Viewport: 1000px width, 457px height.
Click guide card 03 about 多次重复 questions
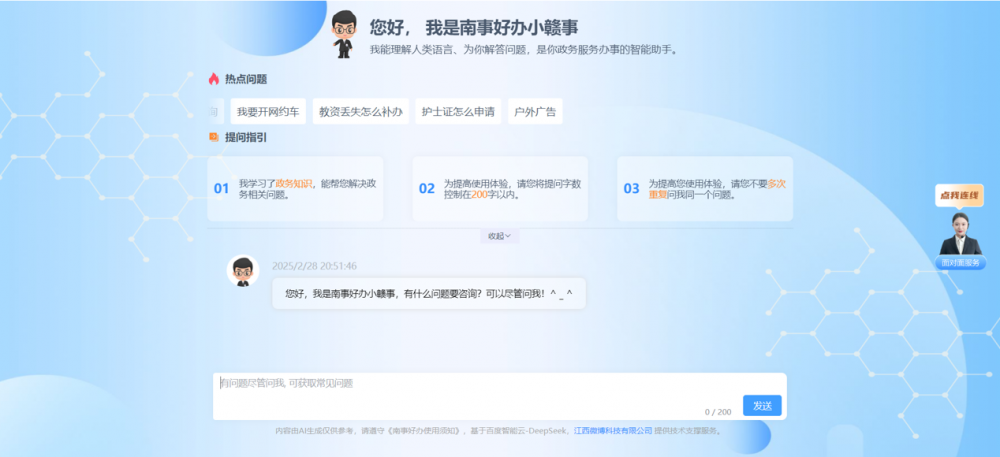coord(705,189)
